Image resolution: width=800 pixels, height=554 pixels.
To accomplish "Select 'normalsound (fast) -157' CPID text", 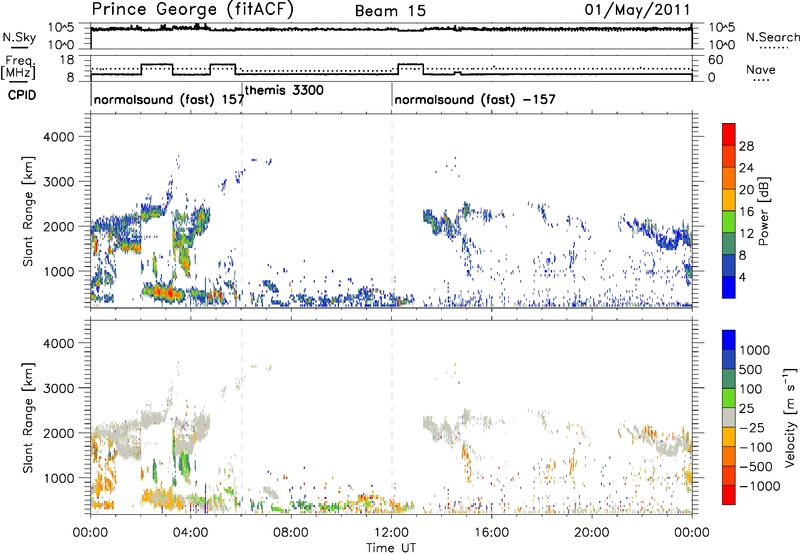I will point(475,99).
